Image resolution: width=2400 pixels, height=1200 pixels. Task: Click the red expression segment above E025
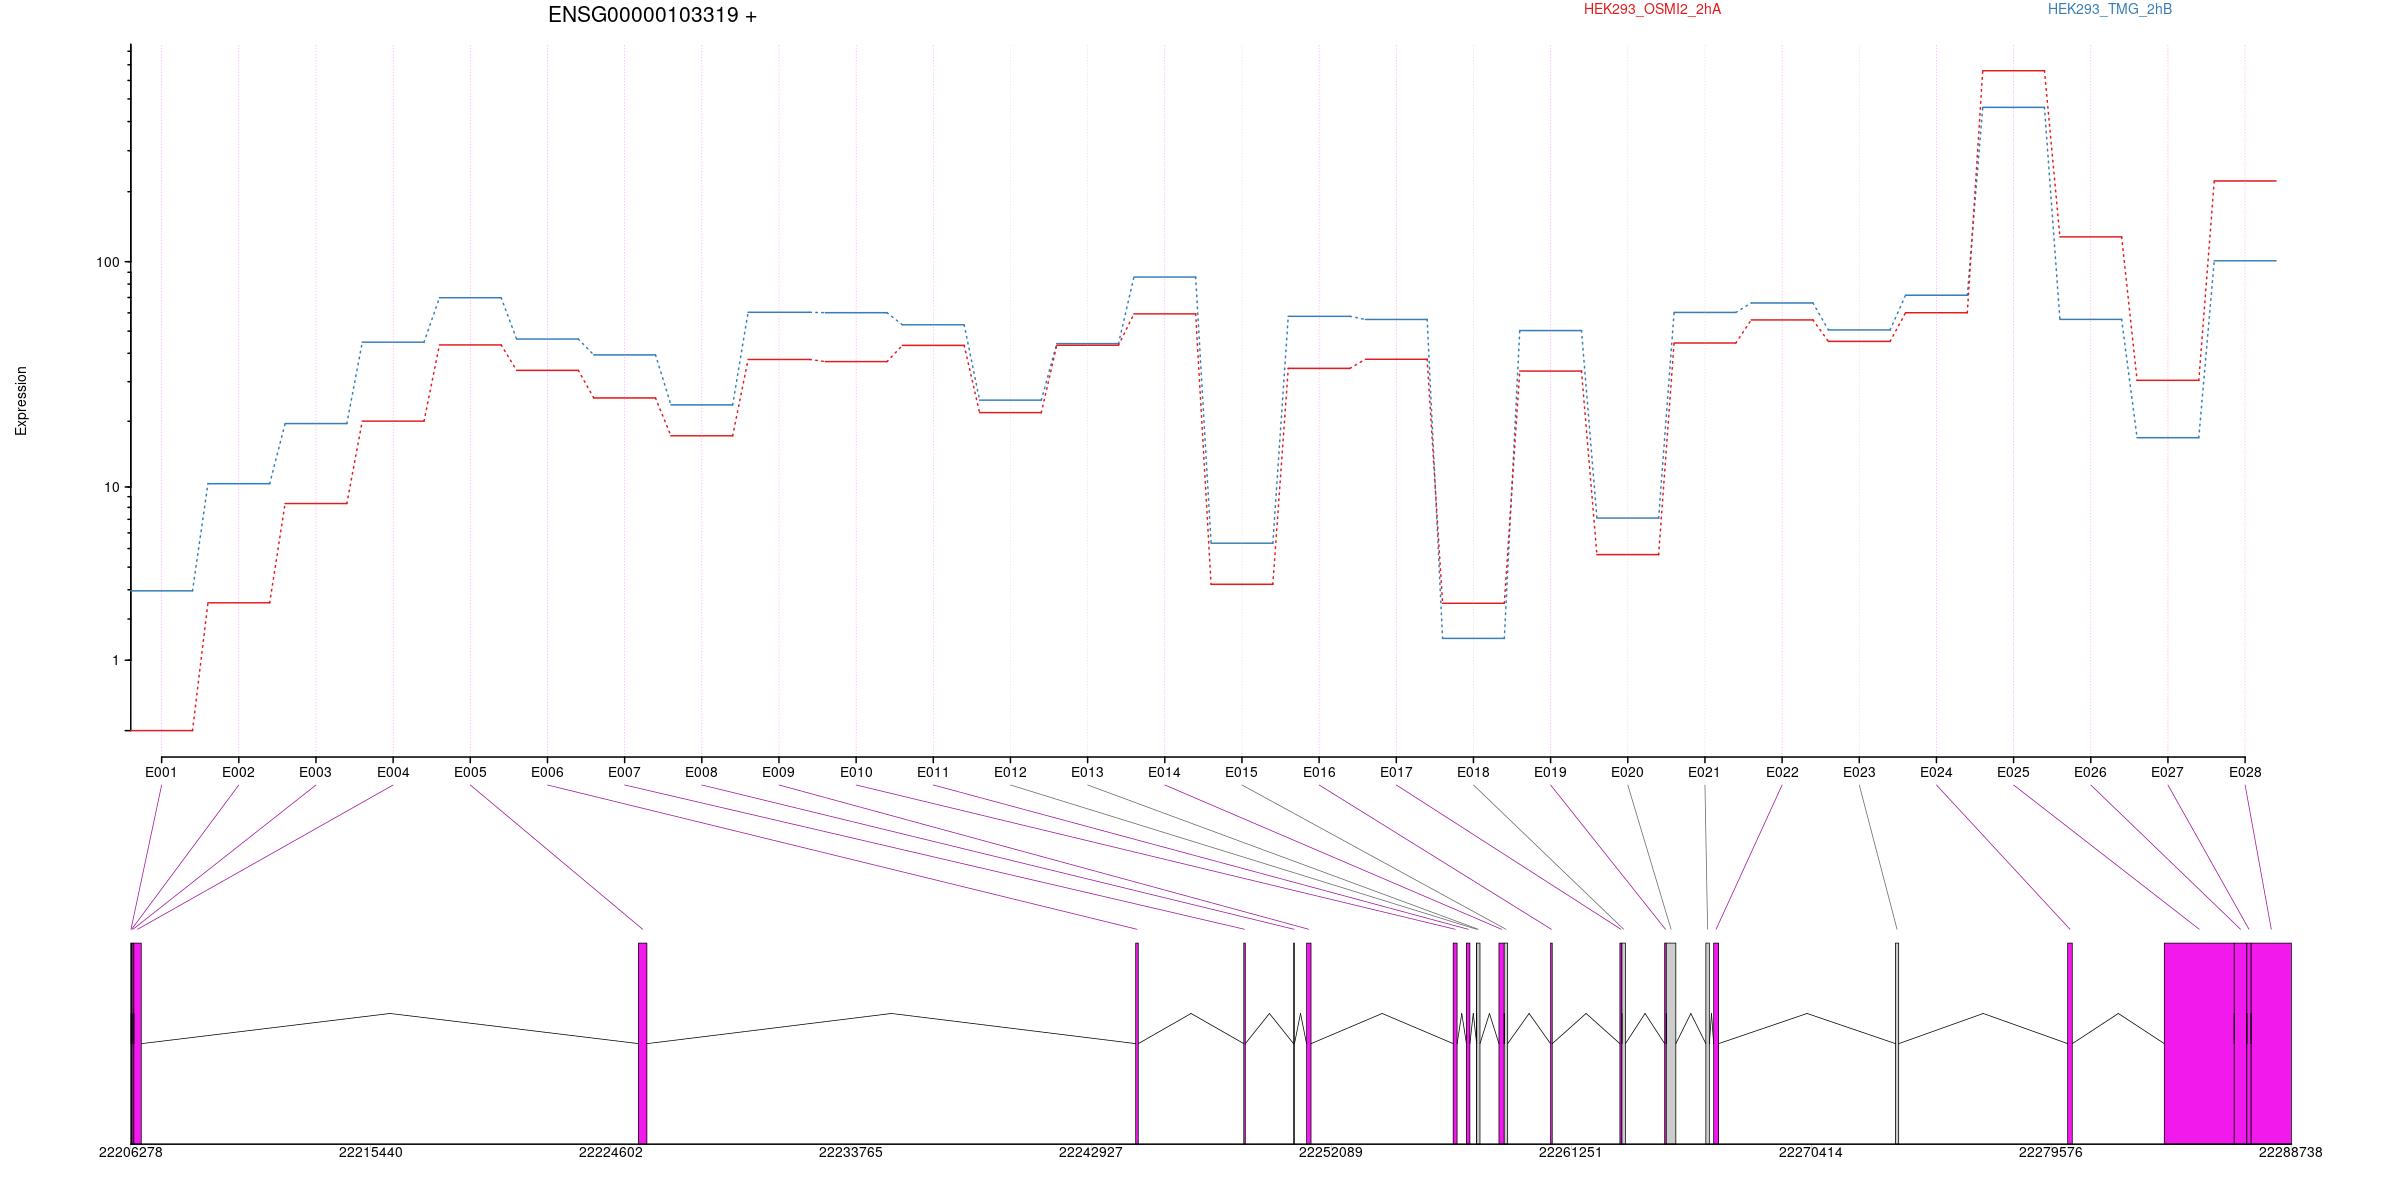click(2013, 71)
